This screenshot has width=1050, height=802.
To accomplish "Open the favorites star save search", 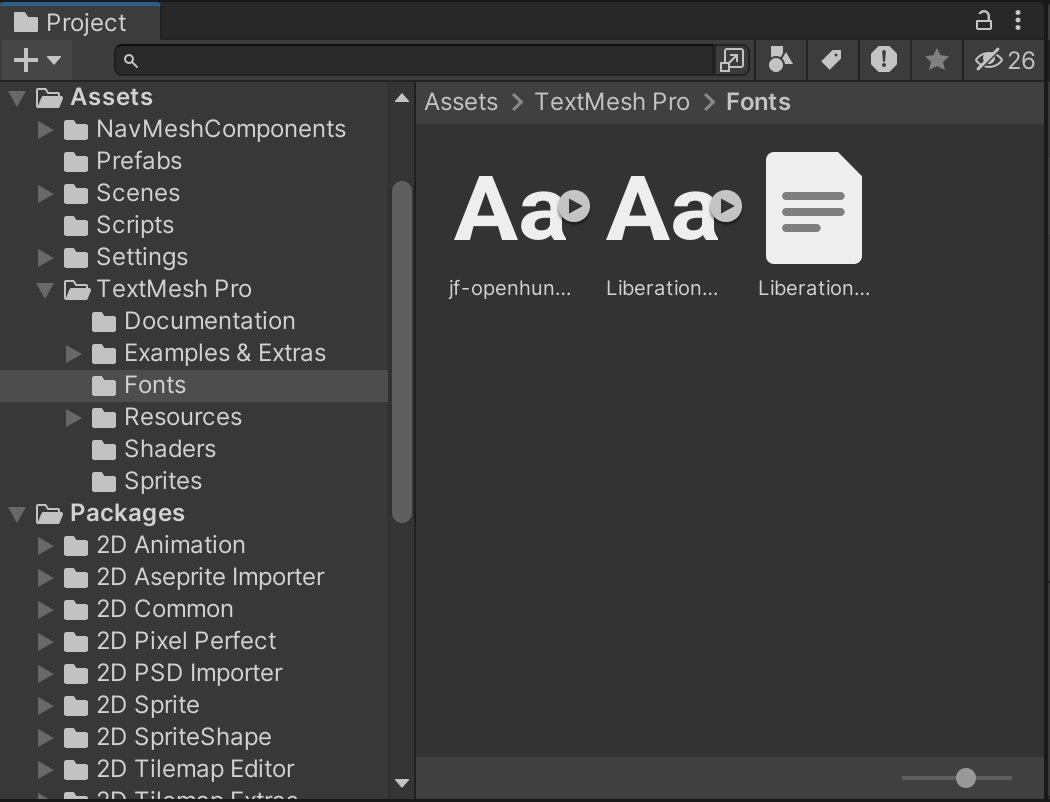I will point(936,60).
